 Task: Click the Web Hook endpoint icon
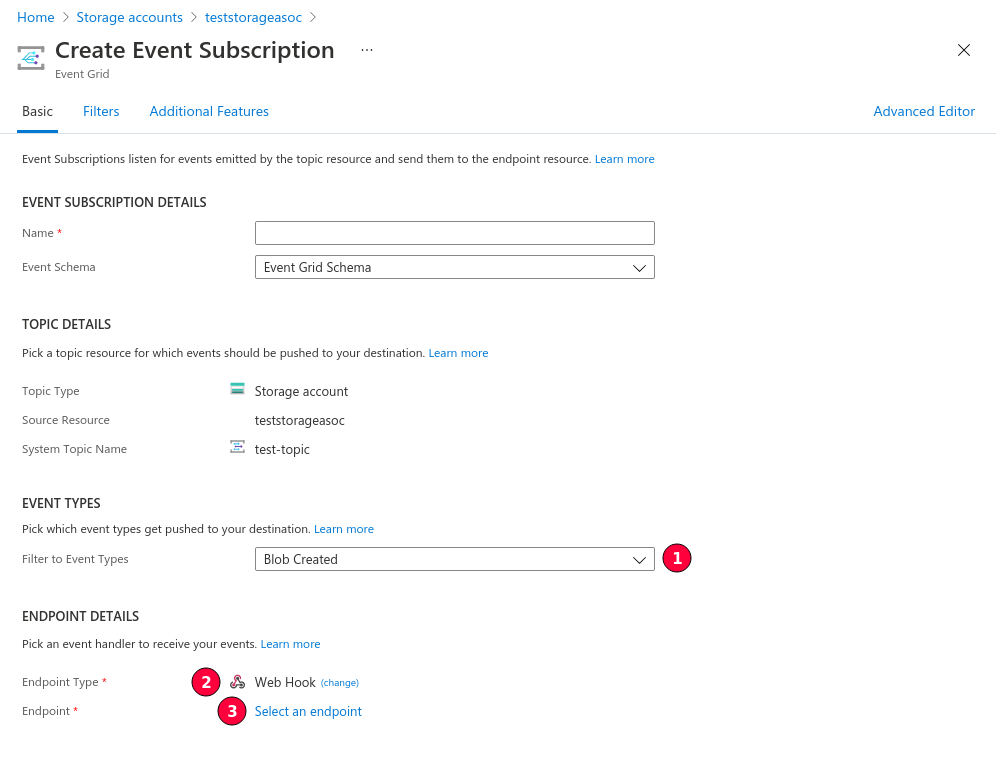coord(237,682)
